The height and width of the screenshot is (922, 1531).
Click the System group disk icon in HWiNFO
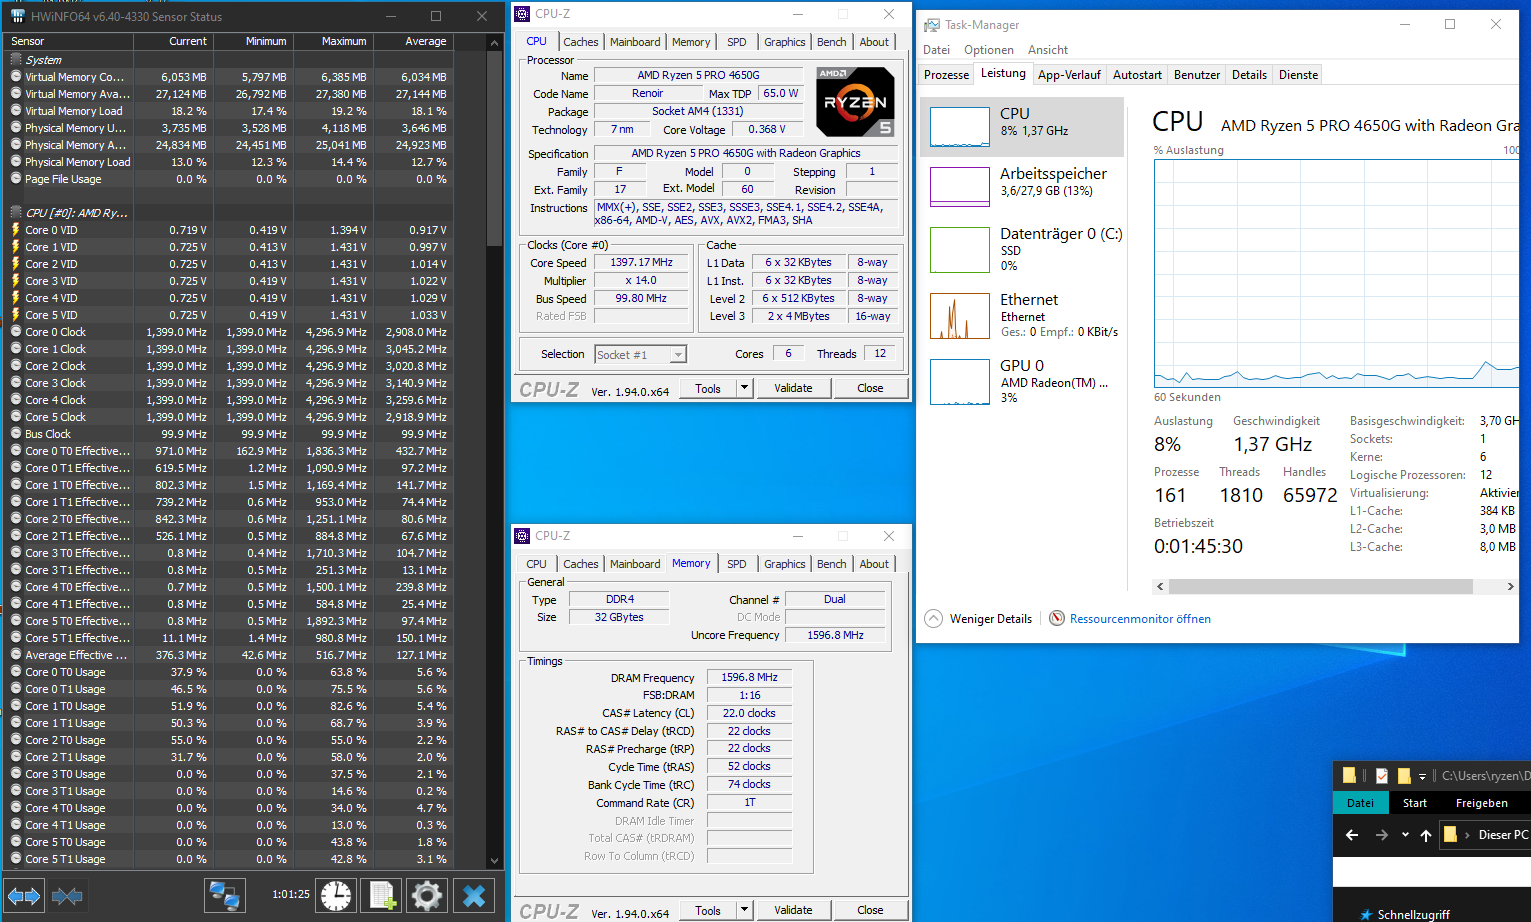(x=16, y=60)
